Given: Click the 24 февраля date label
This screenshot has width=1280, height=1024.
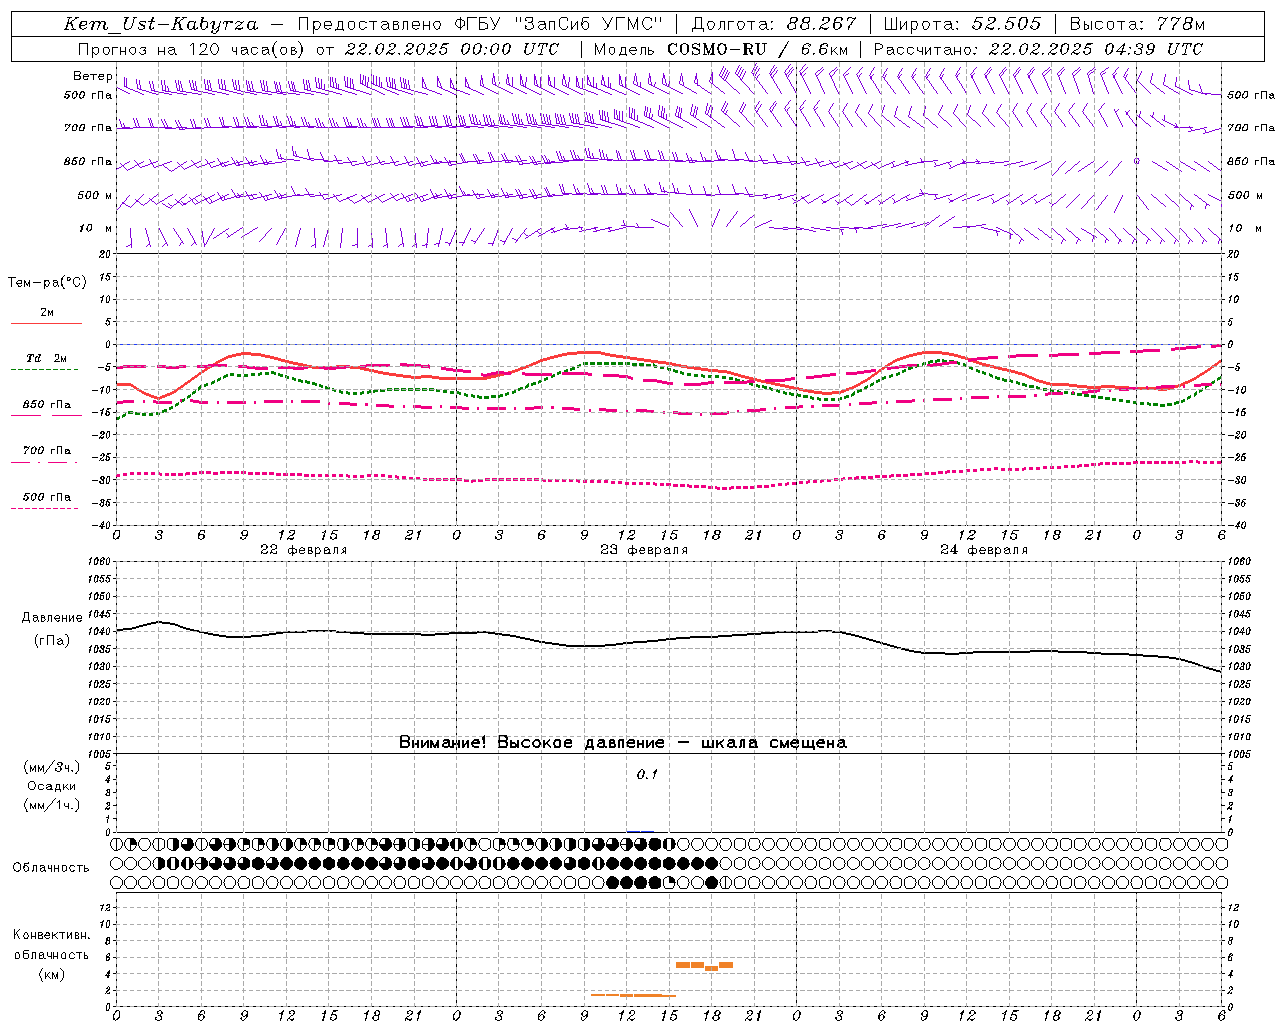Looking at the screenshot, I should pos(984,550).
